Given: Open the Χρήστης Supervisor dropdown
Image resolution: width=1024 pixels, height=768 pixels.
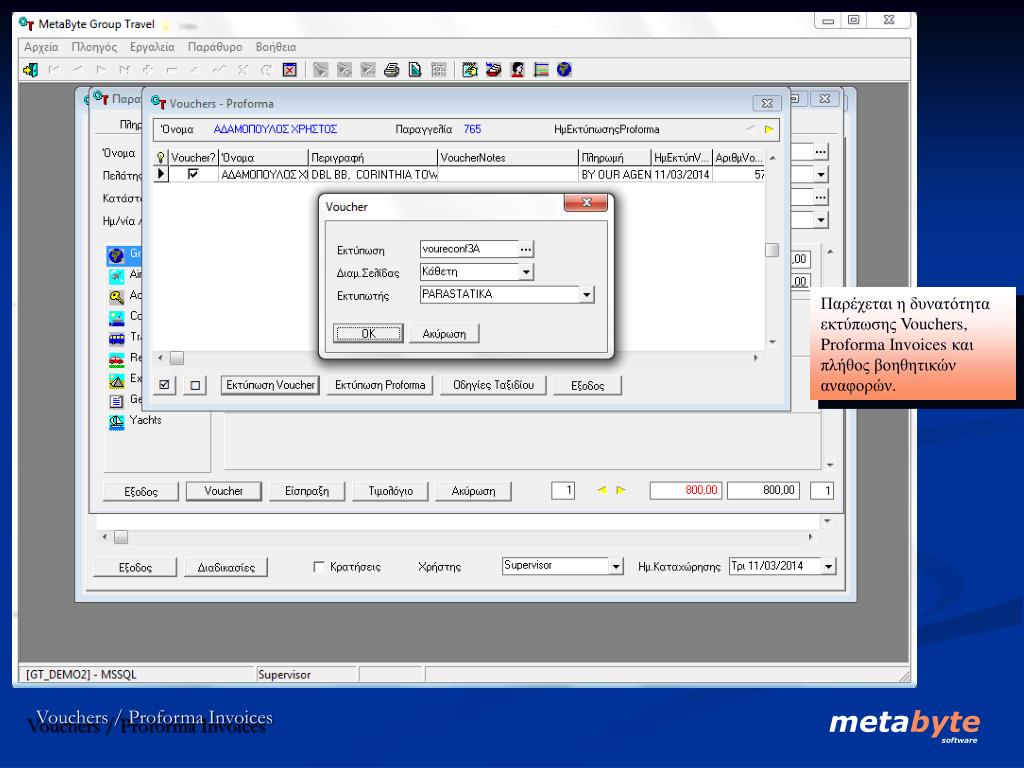Looking at the screenshot, I should point(616,566).
